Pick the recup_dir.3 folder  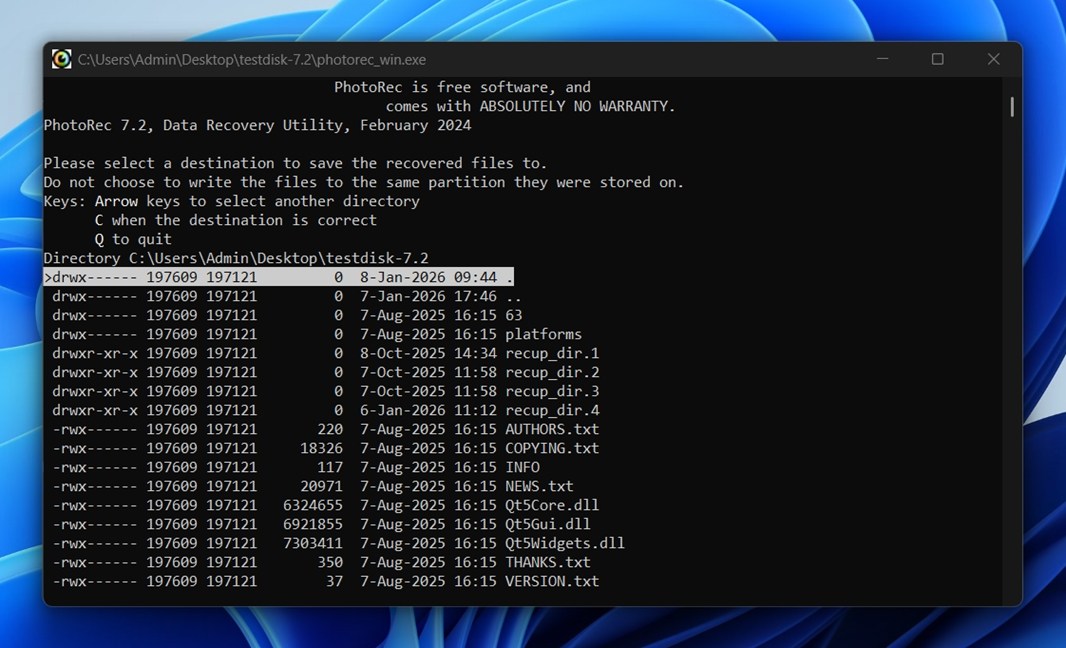(x=552, y=391)
